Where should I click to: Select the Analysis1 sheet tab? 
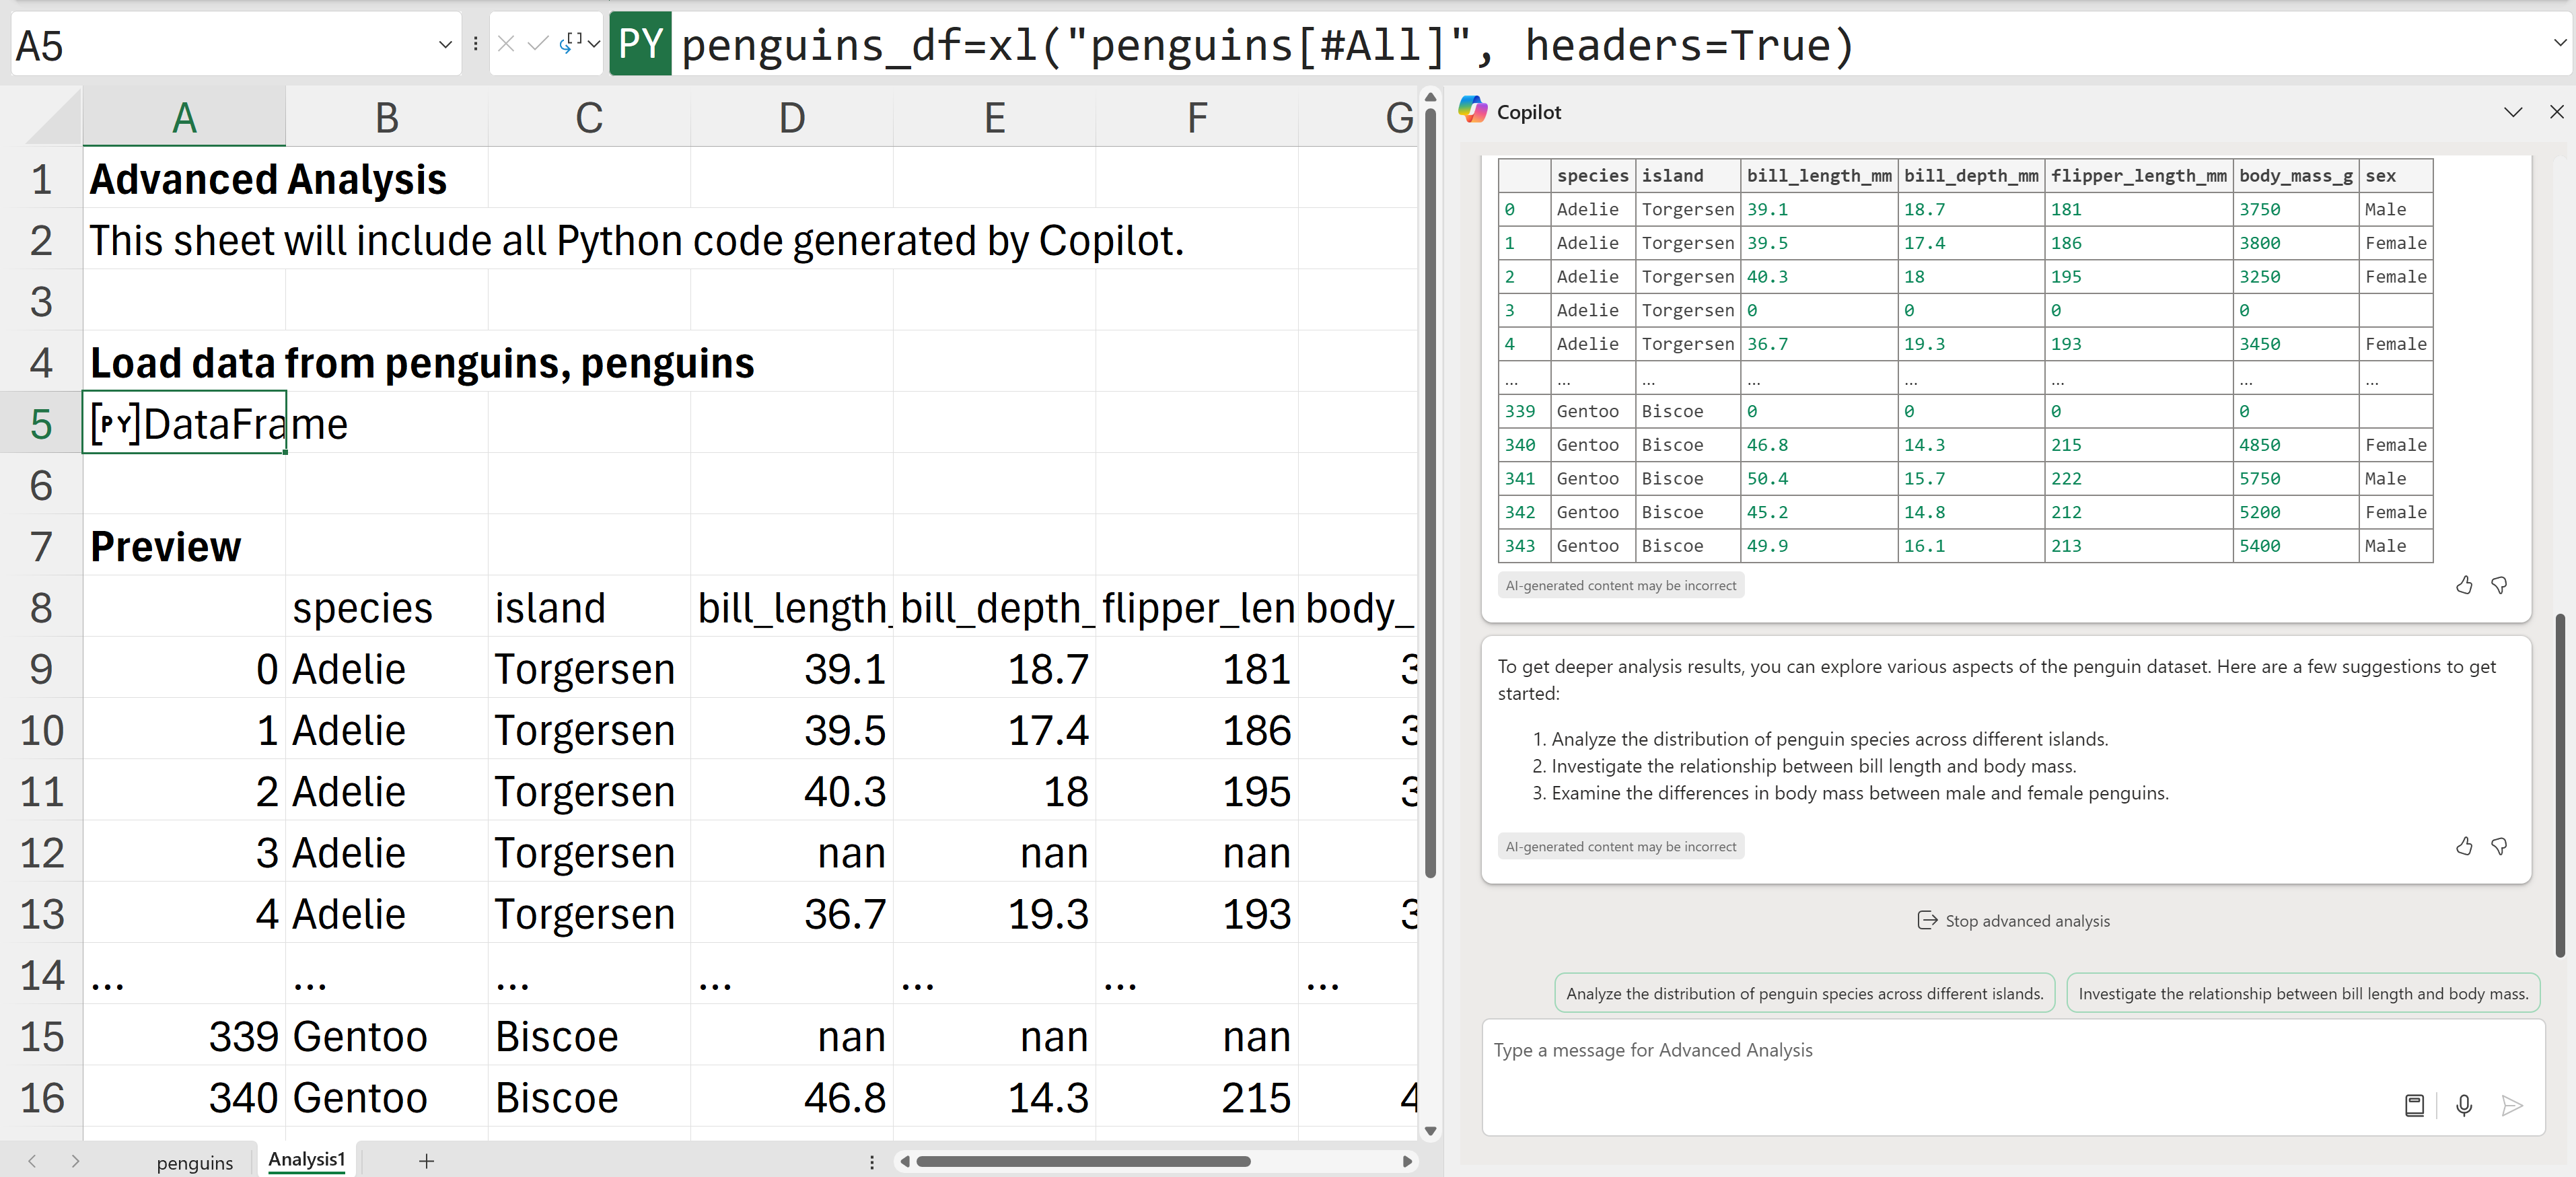[x=306, y=1159]
